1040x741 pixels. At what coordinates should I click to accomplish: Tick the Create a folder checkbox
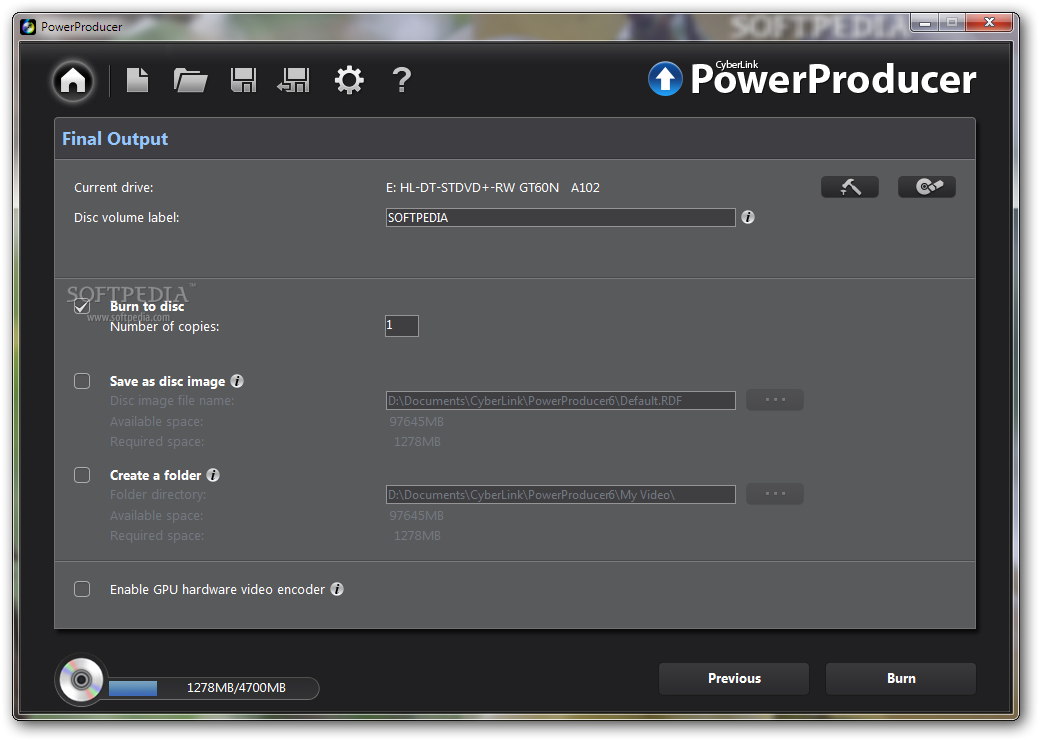tap(82, 476)
